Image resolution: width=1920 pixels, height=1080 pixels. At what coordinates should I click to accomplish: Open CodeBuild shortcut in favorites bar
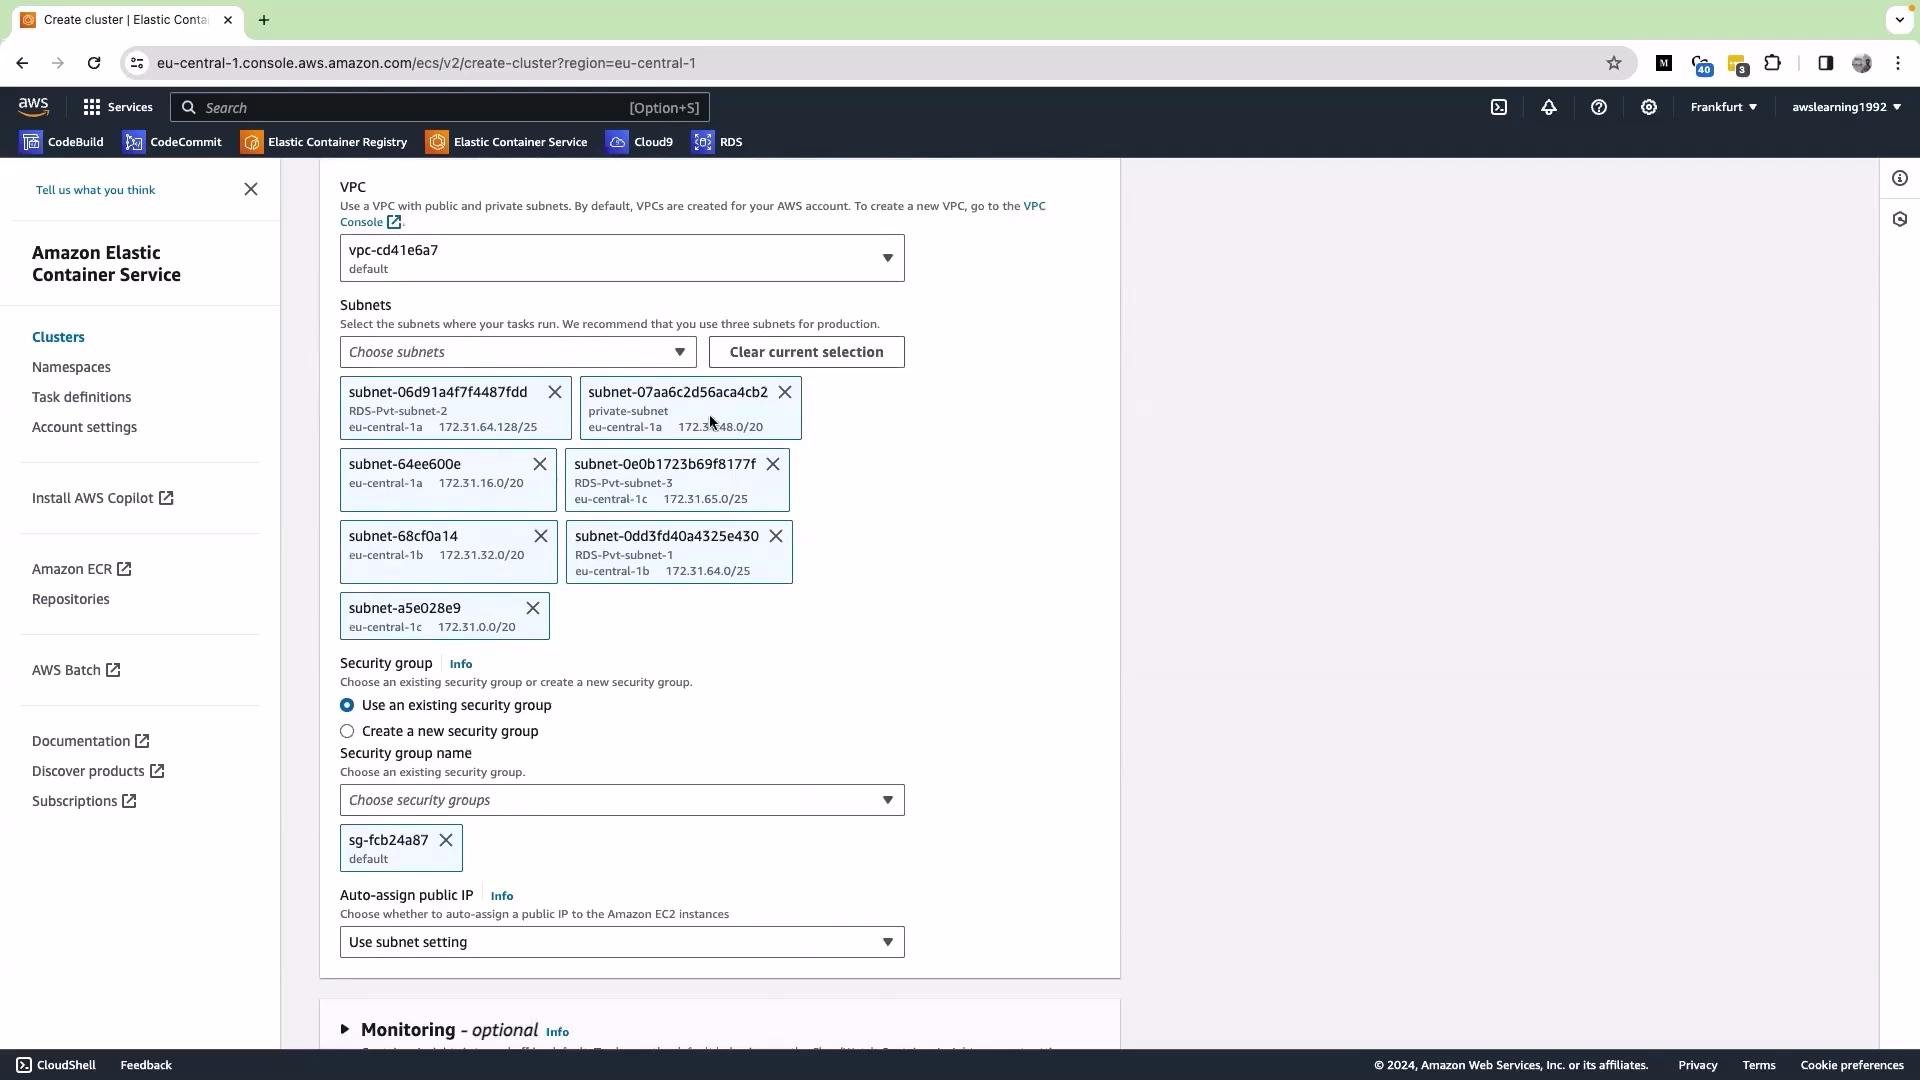click(62, 142)
